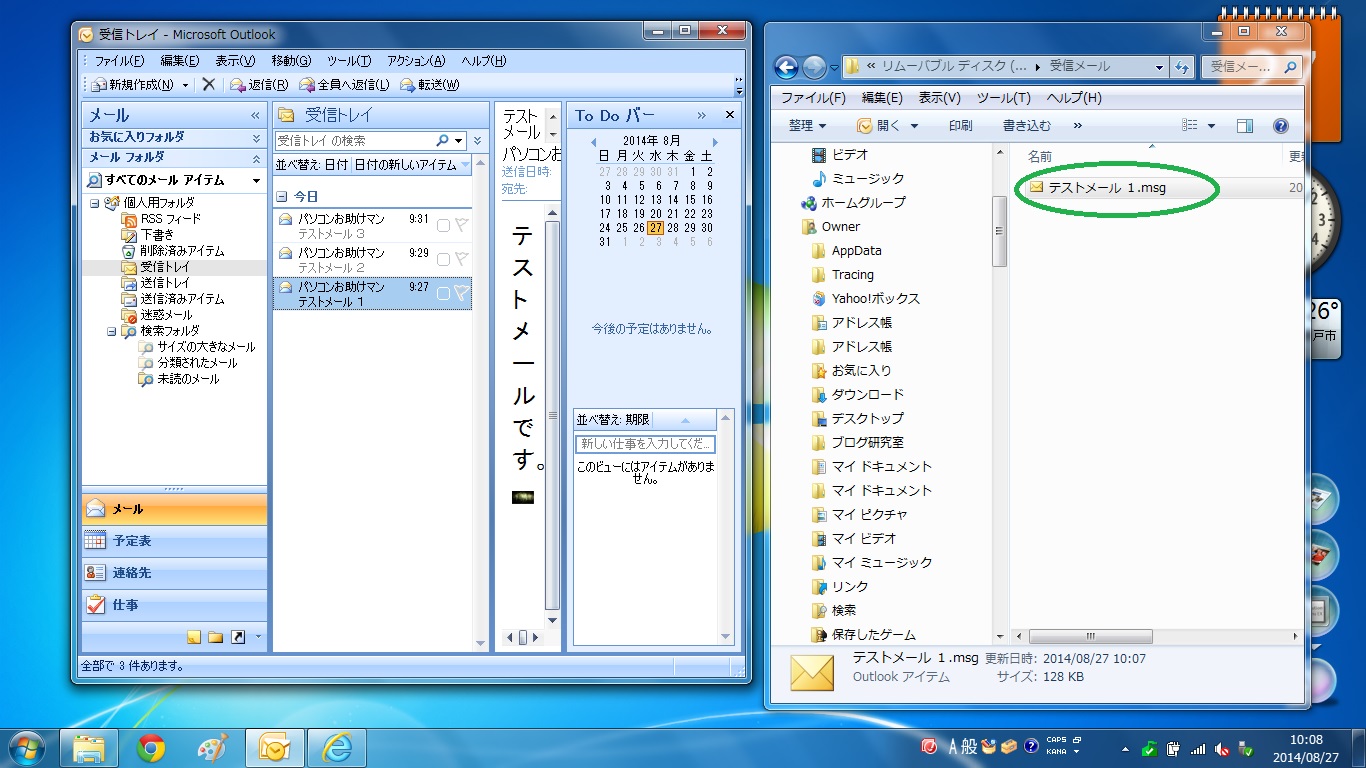Select the テストメール 3 message
Viewport: 1366px width, 768px height.
[x=371, y=226]
